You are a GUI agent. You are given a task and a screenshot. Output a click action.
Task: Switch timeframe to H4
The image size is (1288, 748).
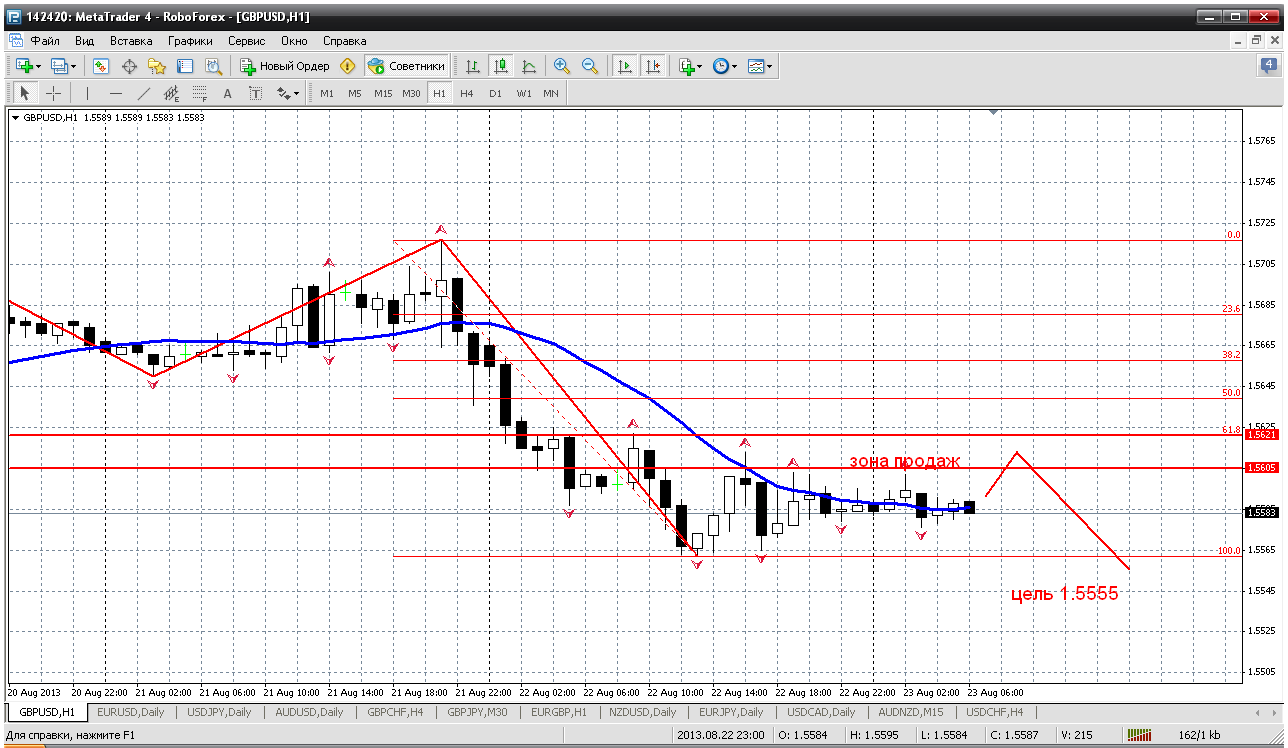[x=467, y=93]
